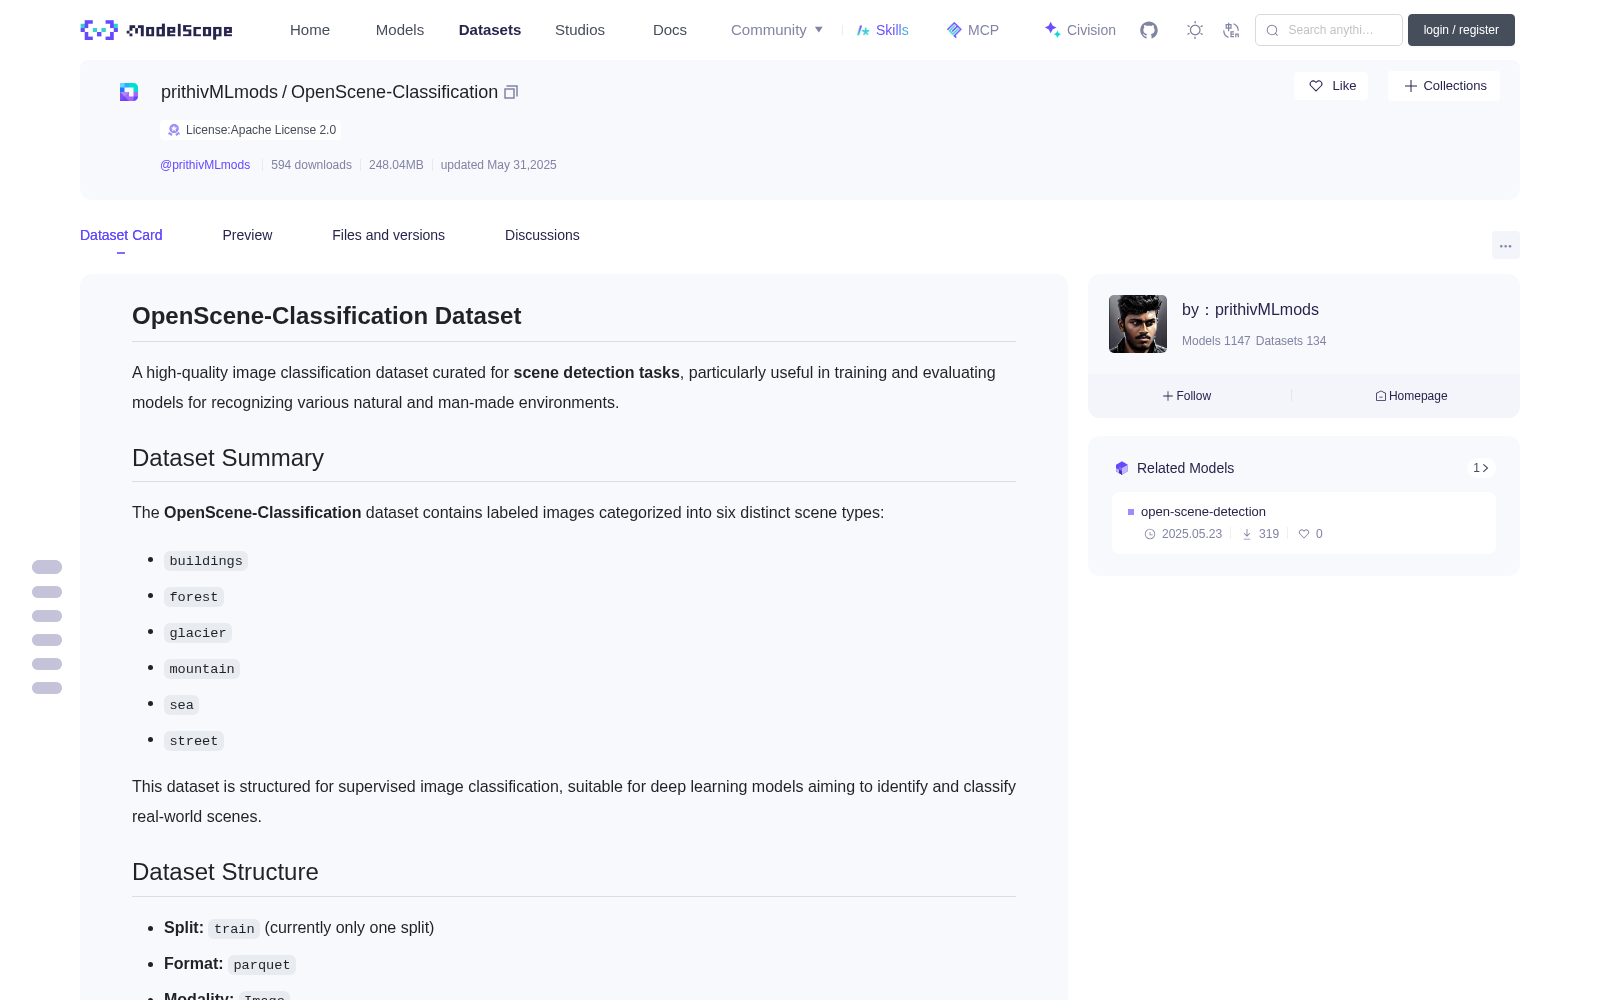Expand Related Models via the 1 chevron
Image resolution: width=1600 pixels, height=1000 pixels.
[1481, 468]
